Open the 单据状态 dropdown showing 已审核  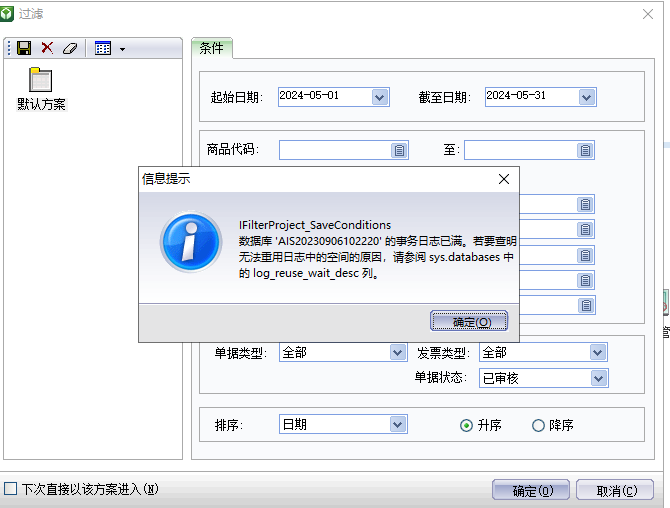598,378
